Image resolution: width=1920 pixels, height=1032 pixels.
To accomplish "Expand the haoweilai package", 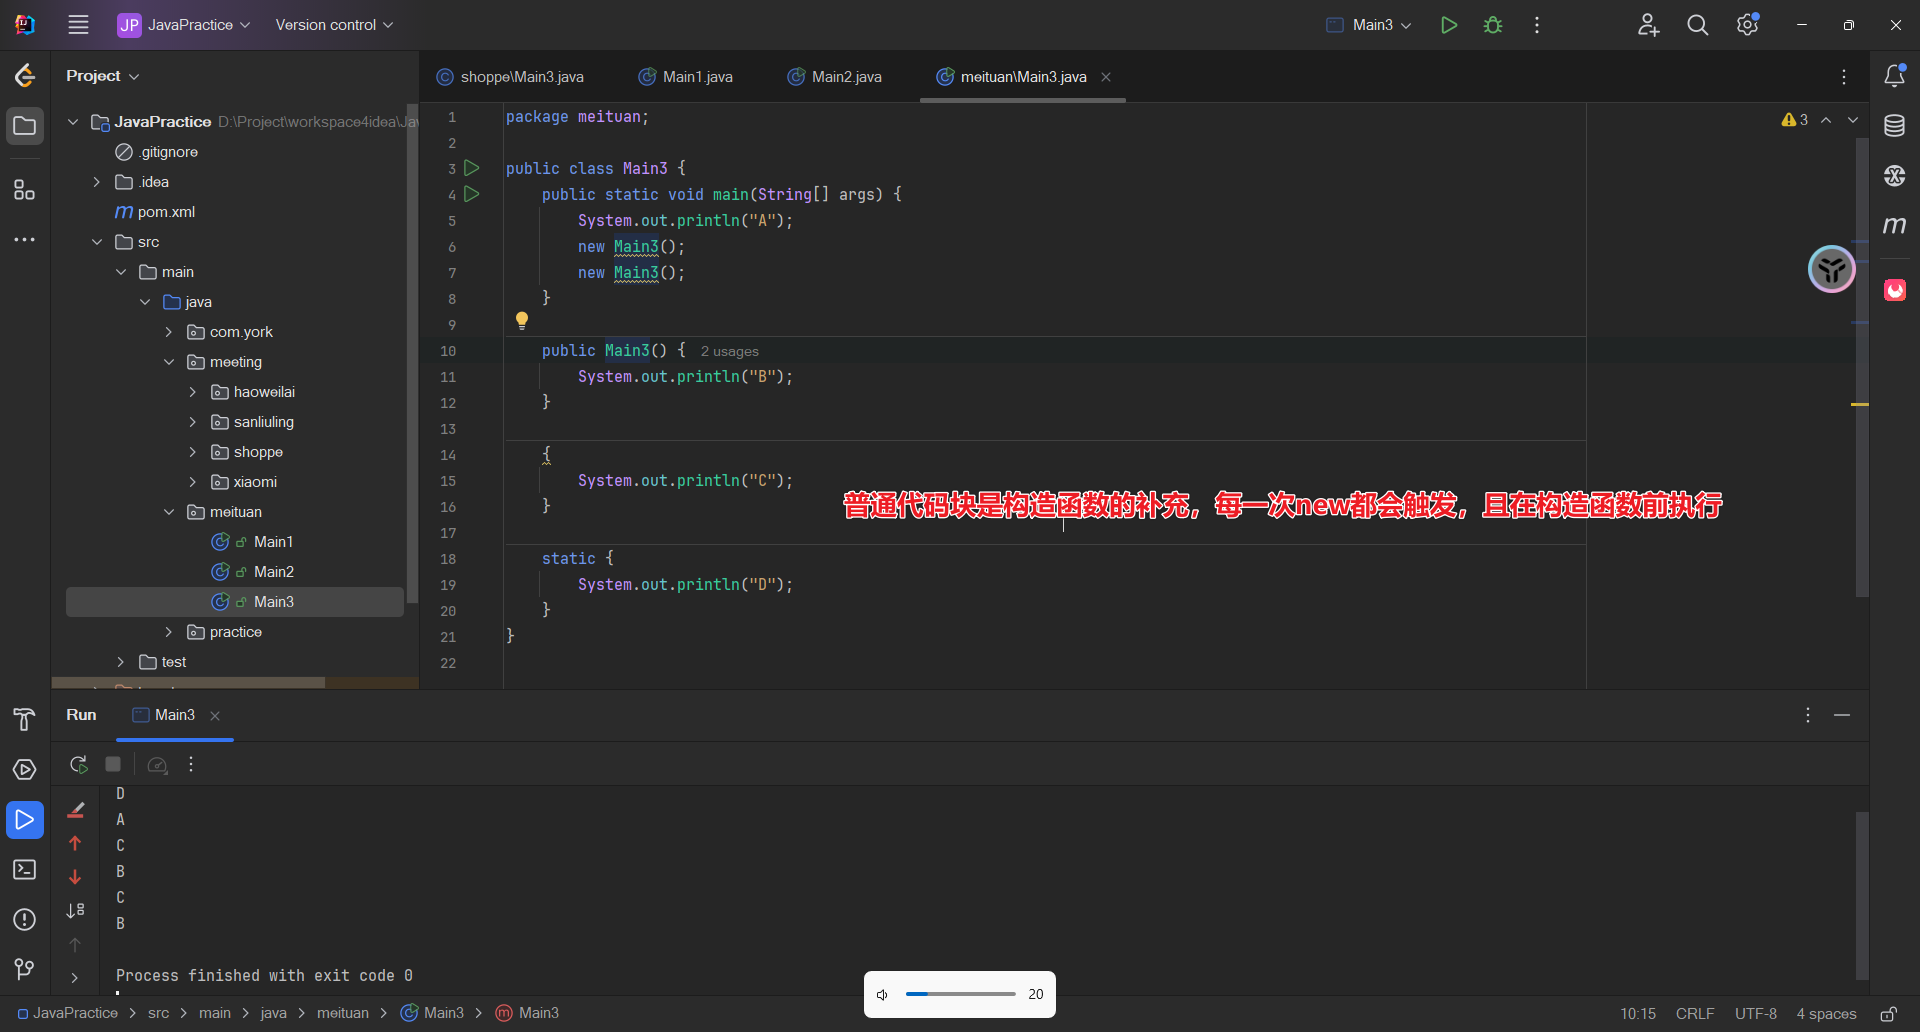I will [193, 392].
